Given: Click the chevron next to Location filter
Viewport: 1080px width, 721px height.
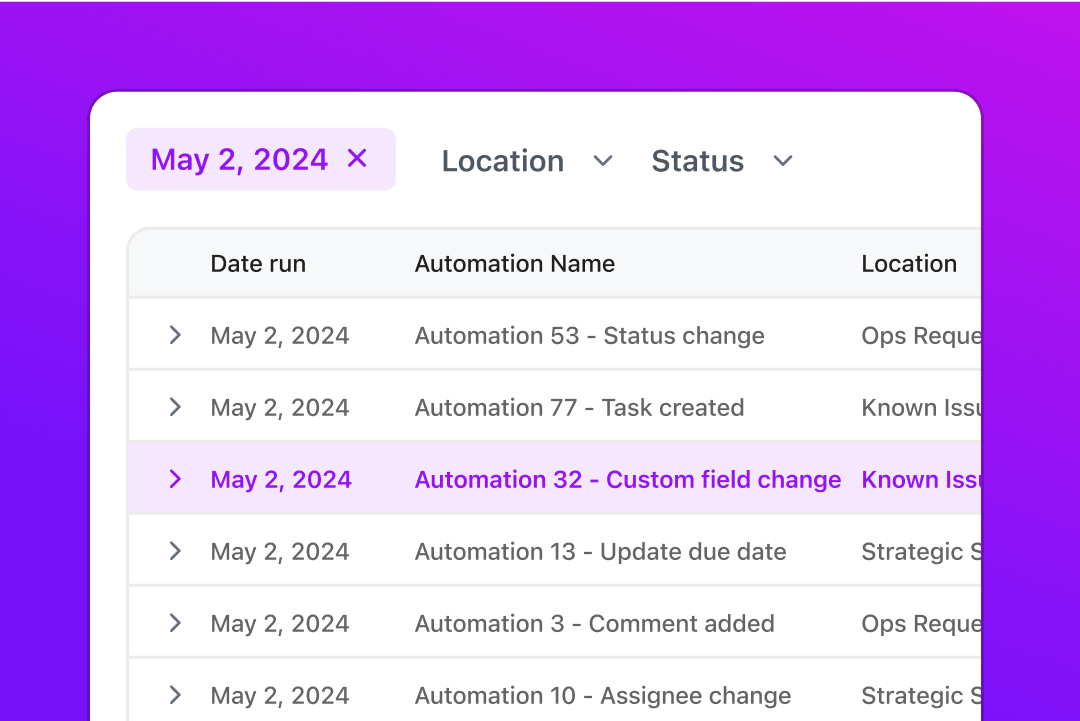Looking at the screenshot, I should [603, 160].
